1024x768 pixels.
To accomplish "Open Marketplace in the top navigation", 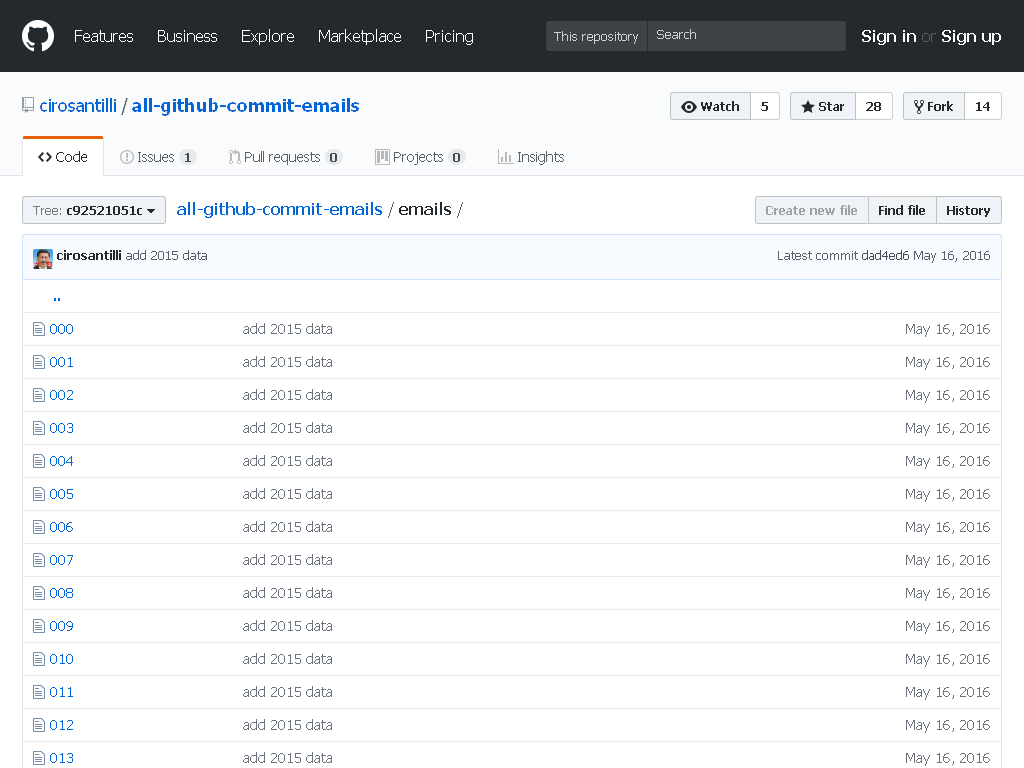I will (x=359, y=36).
